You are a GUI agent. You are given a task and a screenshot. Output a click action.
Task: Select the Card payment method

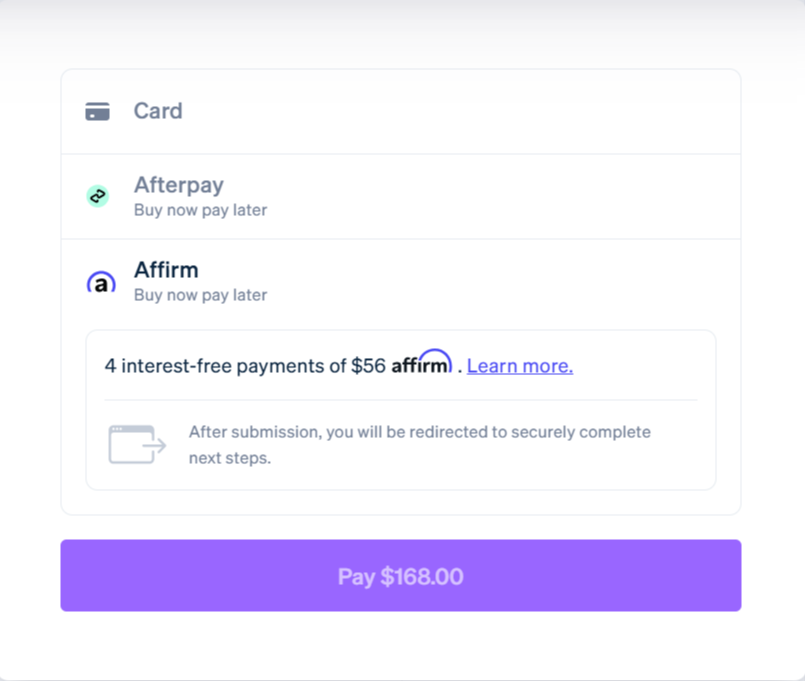(x=400, y=111)
